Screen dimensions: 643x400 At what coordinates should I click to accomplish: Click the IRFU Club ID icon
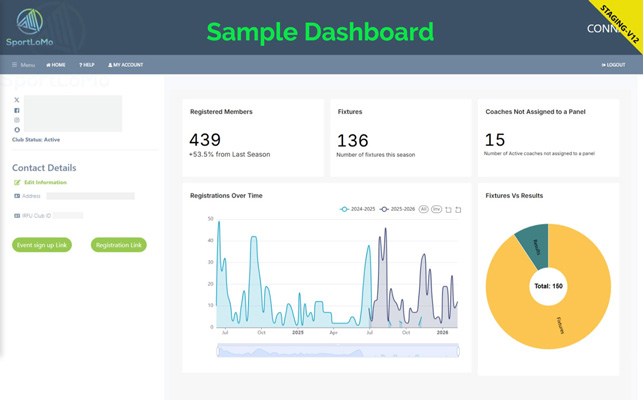pos(17,215)
